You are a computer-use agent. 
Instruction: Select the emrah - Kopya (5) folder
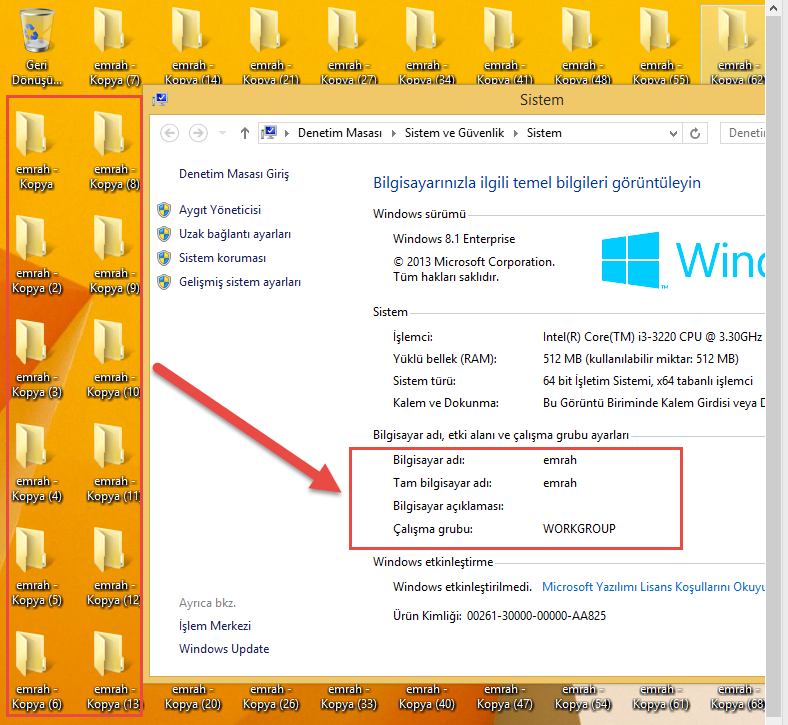point(36,567)
